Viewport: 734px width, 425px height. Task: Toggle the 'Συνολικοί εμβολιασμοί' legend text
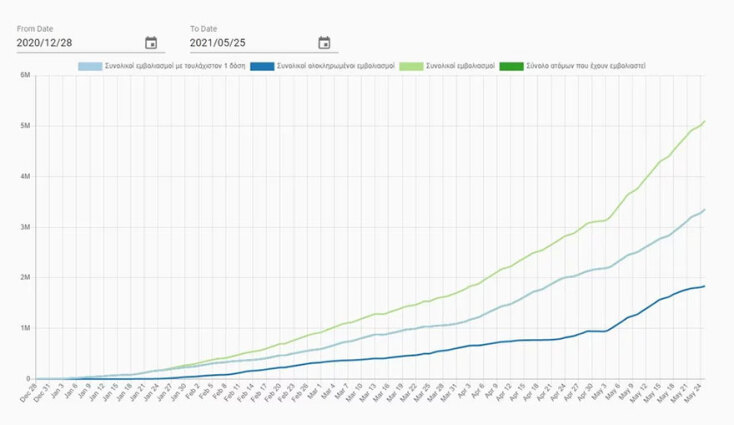pos(459,66)
